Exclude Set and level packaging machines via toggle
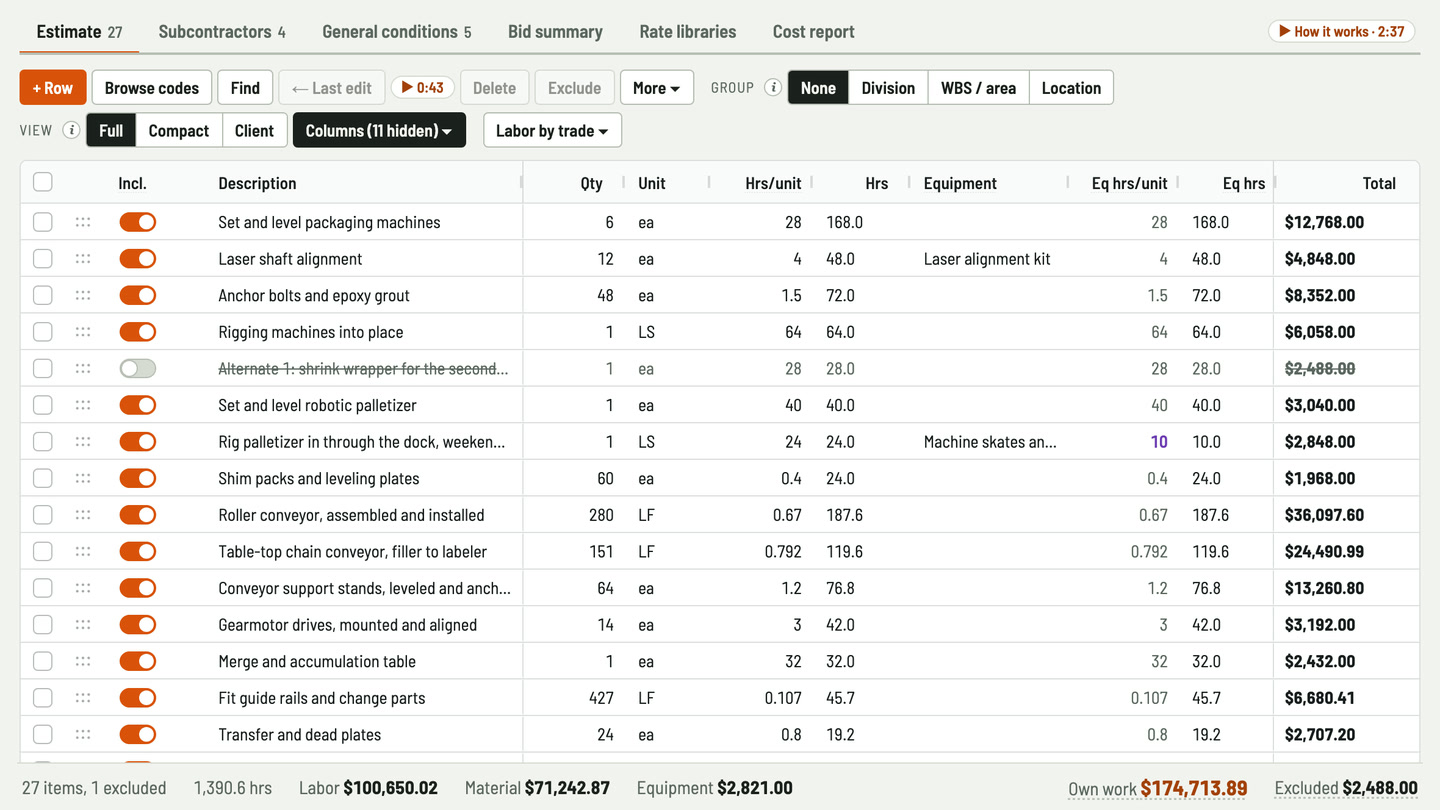 138,222
